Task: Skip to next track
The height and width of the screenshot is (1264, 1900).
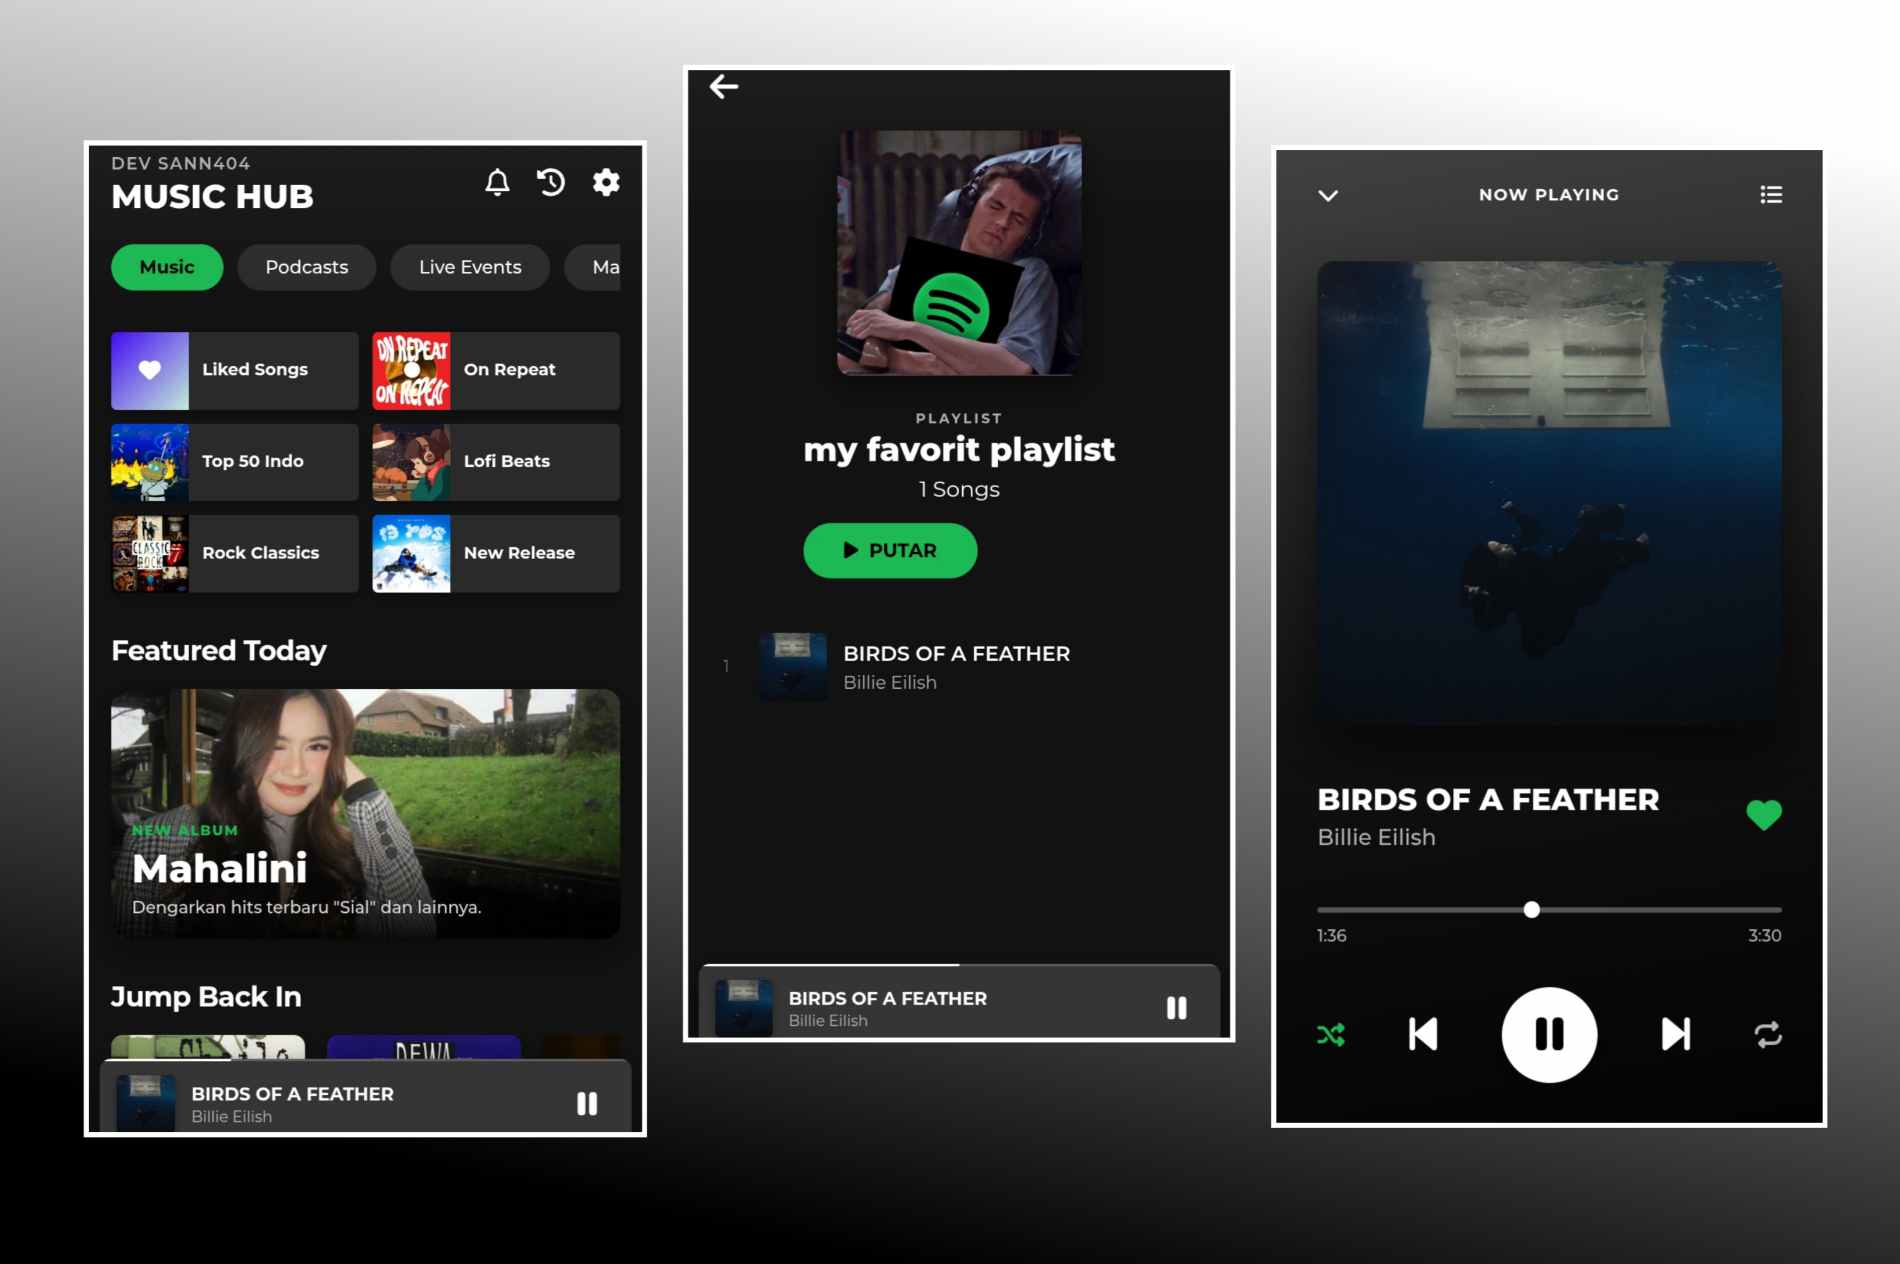Action: click(x=1676, y=1035)
